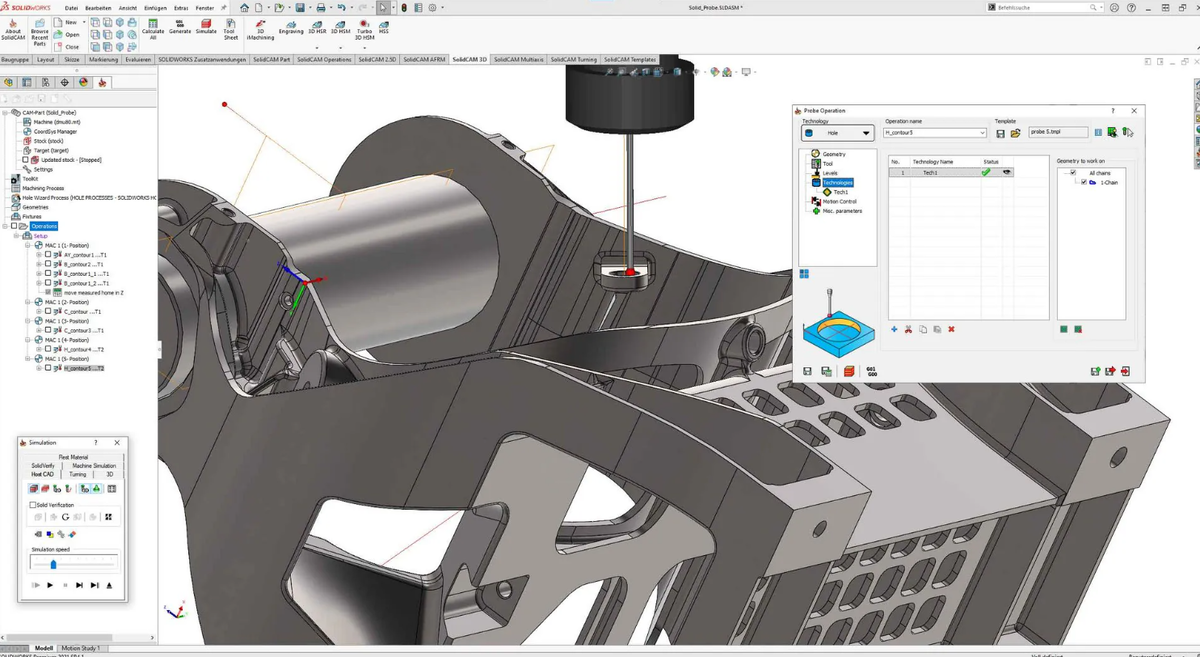Open the Einfügen menu
The width and height of the screenshot is (1200, 657).
point(155,7)
